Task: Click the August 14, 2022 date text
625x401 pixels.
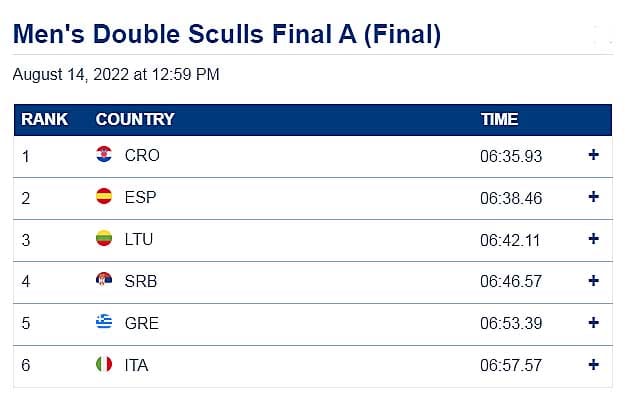Action: tap(116, 74)
